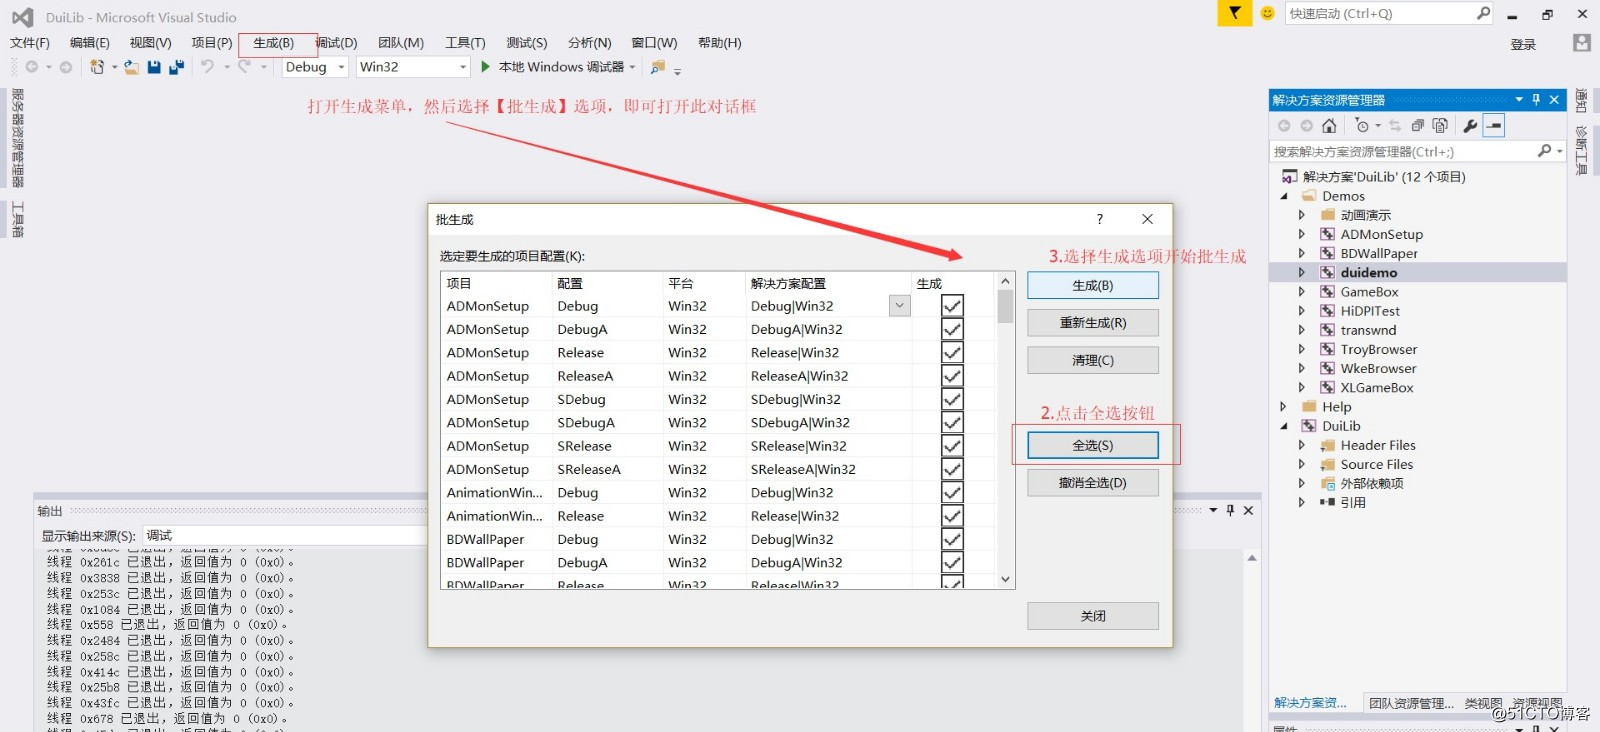Click the account avatar icon near 登录

1581,42
